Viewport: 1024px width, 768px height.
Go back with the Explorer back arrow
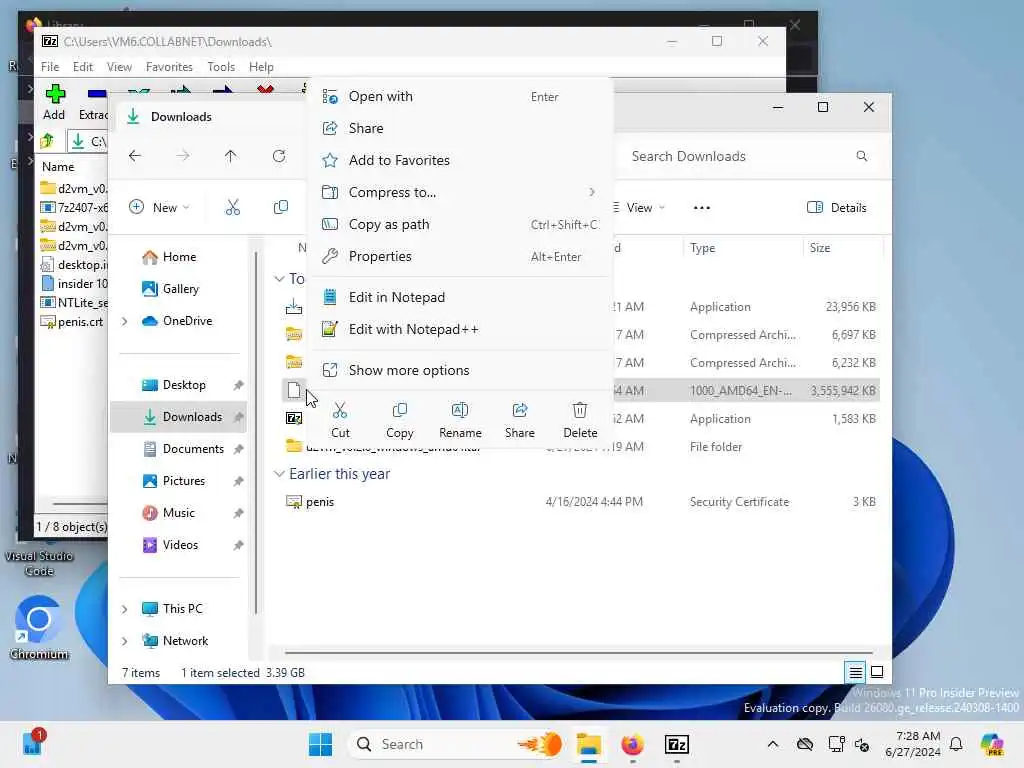click(135, 156)
